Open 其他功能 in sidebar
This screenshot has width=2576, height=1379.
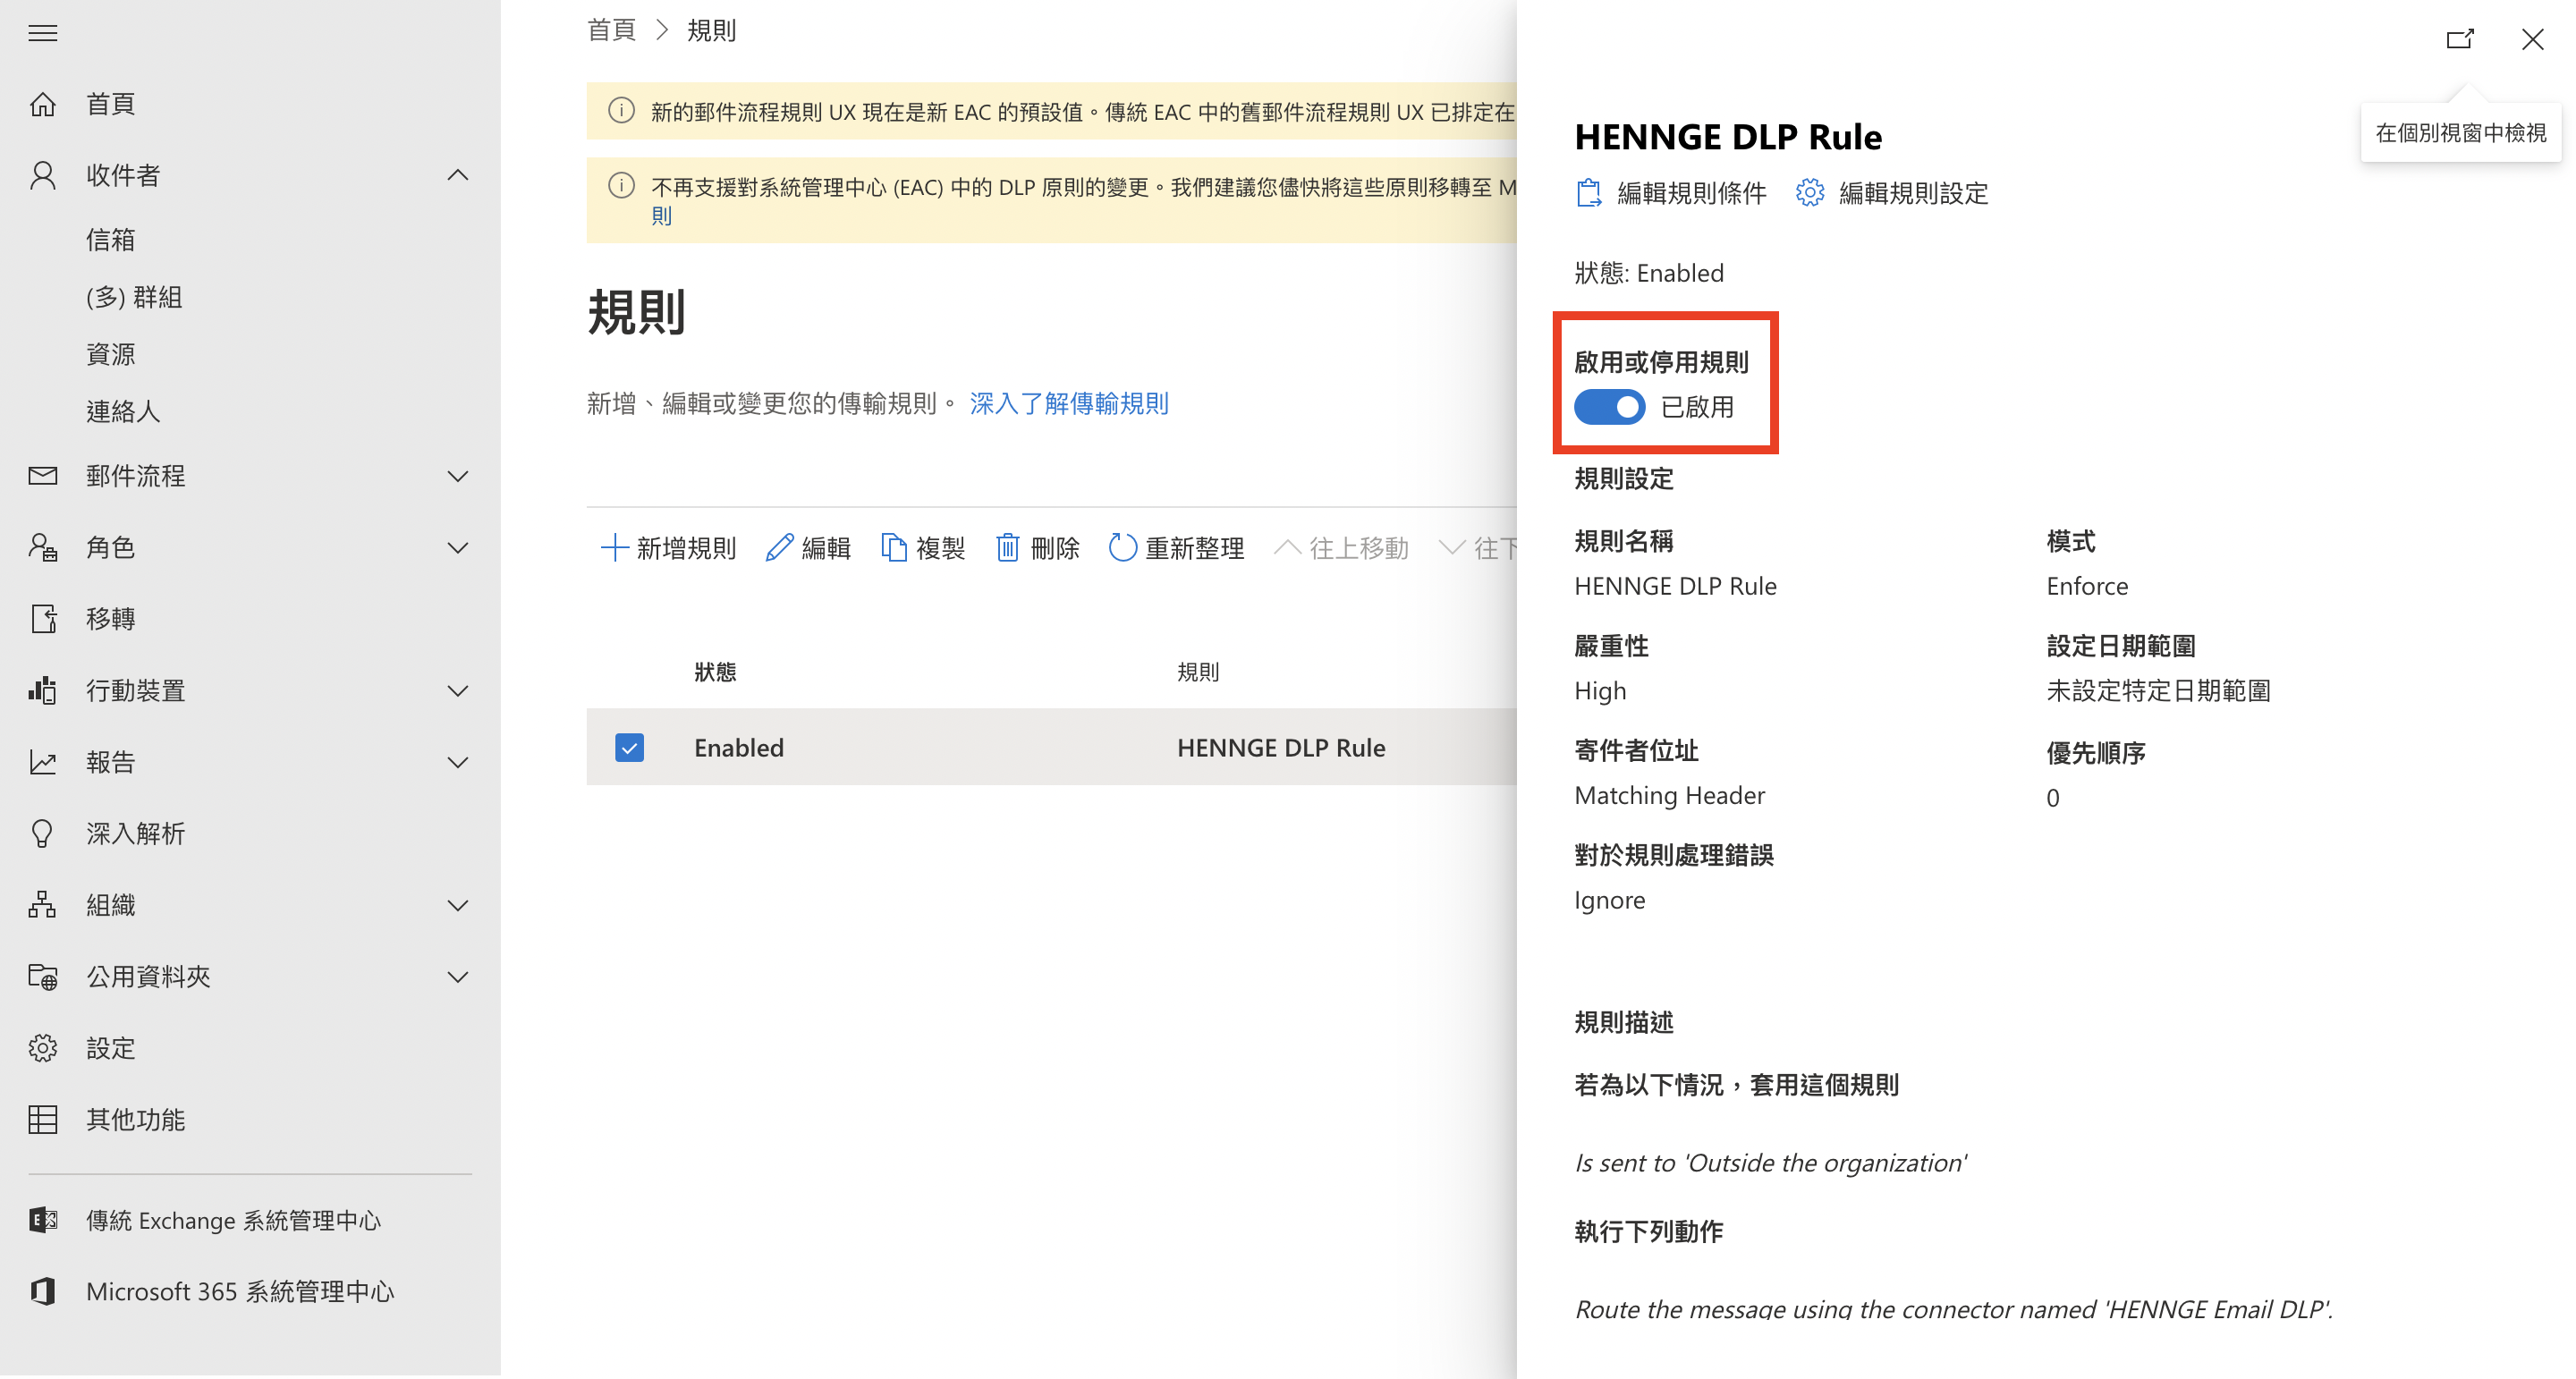pos(136,1119)
